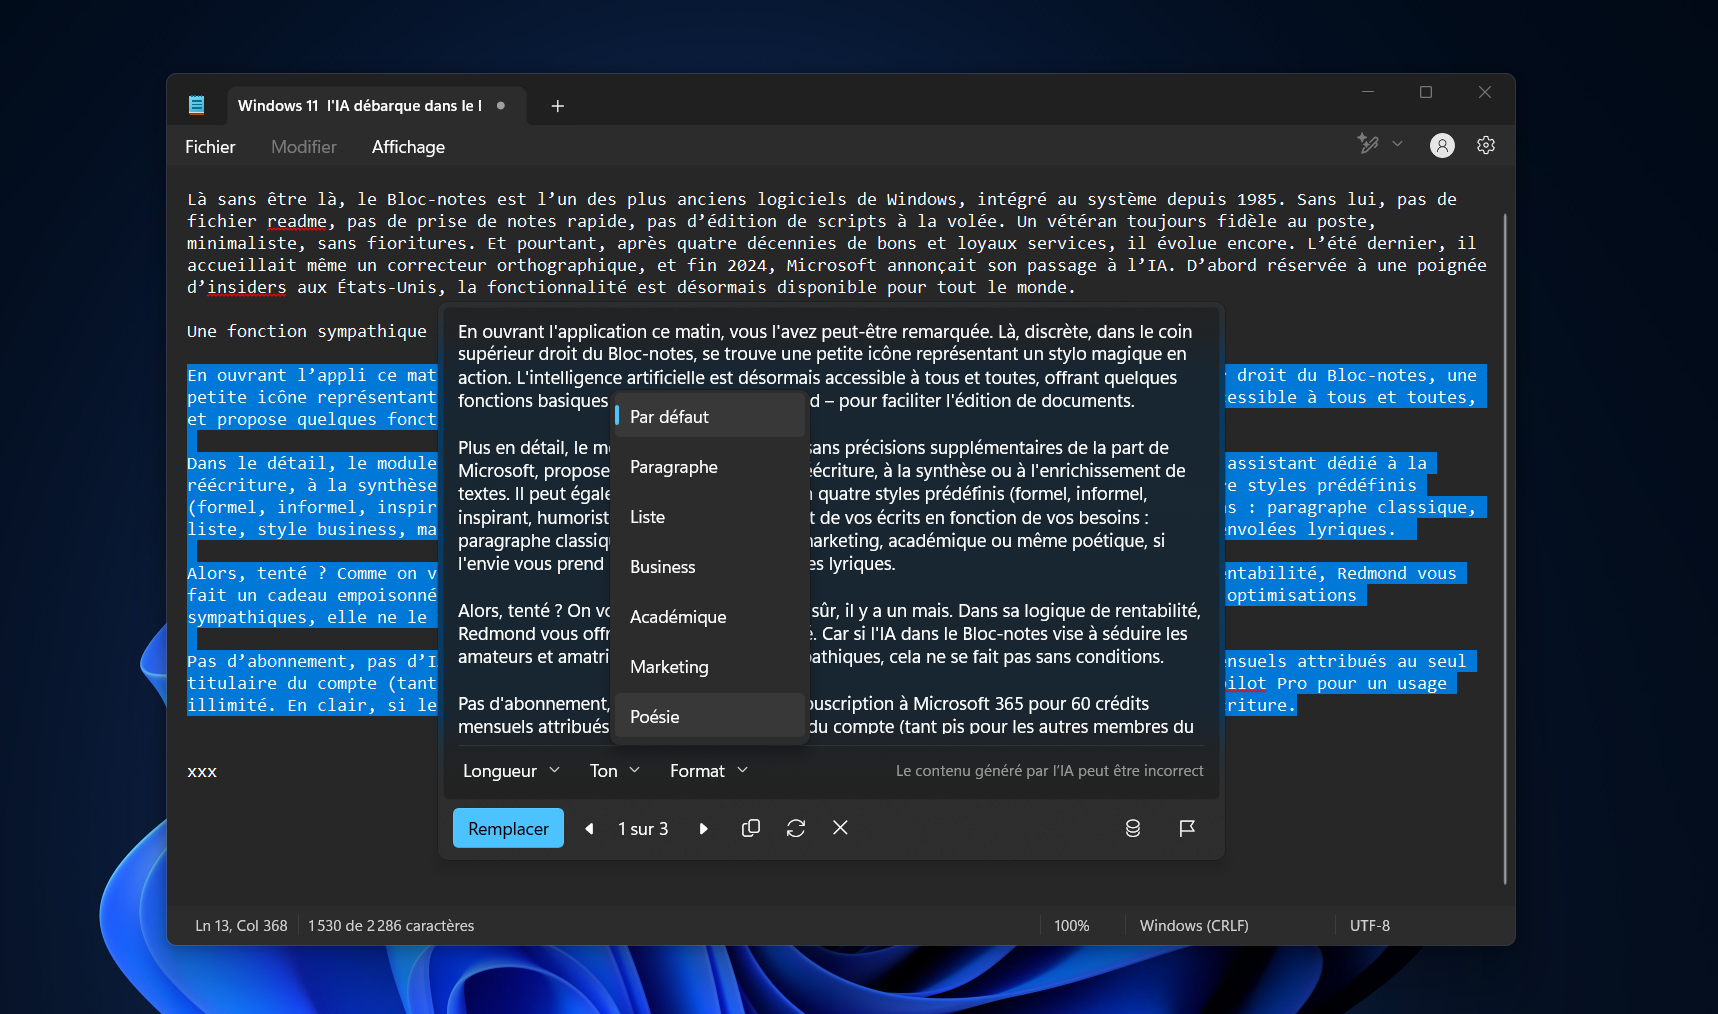Open the Affichage menu
1718x1014 pixels.
407,146
